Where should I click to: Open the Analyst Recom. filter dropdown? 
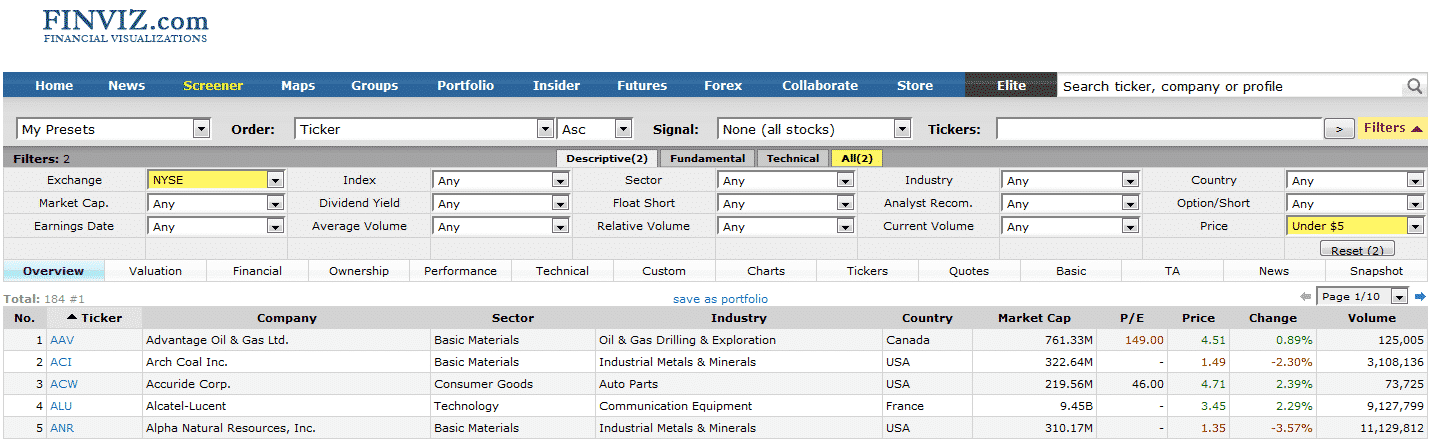click(1070, 204)
